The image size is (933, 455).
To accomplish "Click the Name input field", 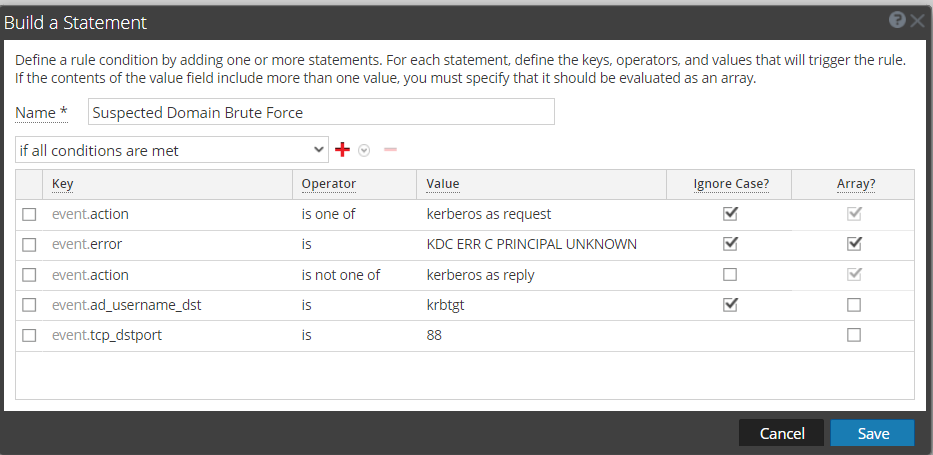I will tap(320, 113).
